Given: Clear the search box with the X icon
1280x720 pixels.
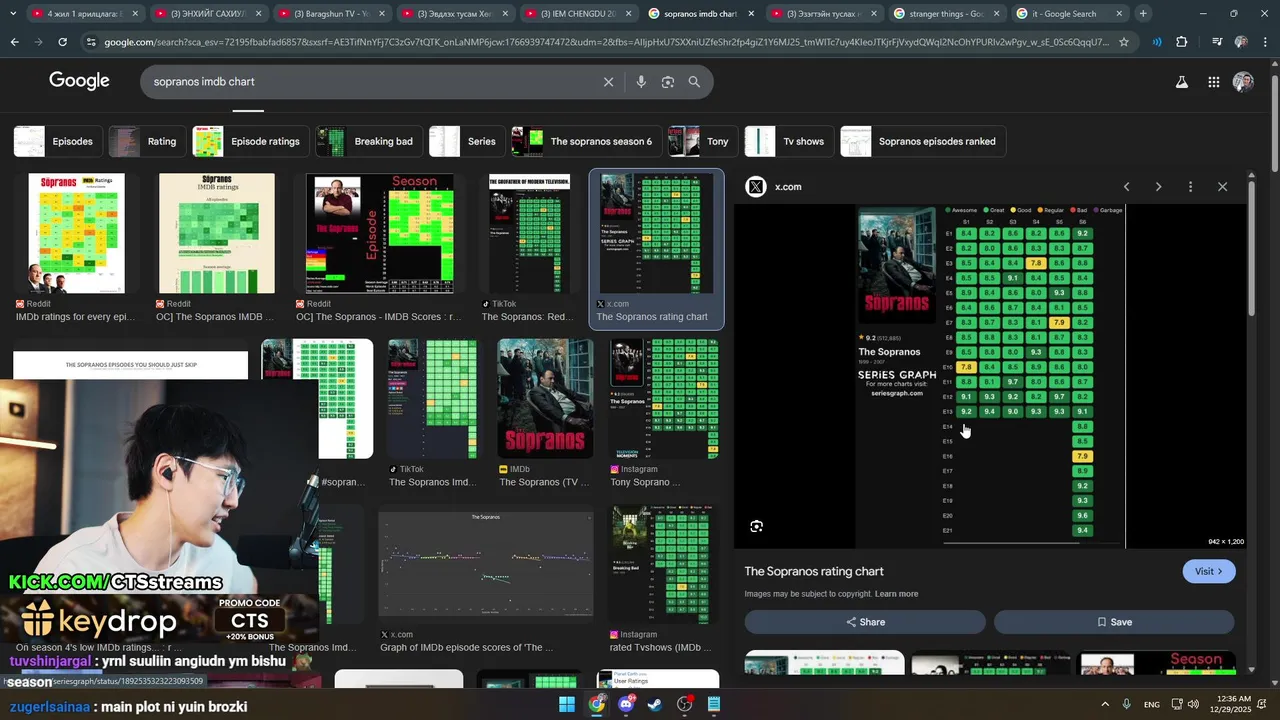Looking at the screenshot, I should pos(608,82).
